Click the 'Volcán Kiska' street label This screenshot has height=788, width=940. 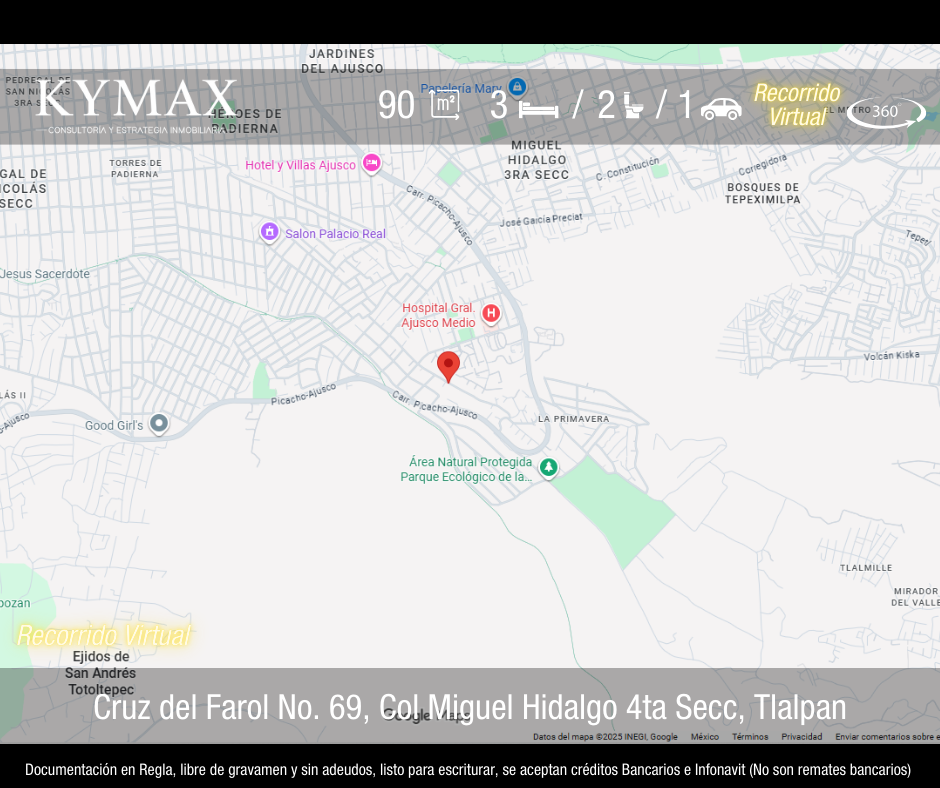(x=891, y=356)
